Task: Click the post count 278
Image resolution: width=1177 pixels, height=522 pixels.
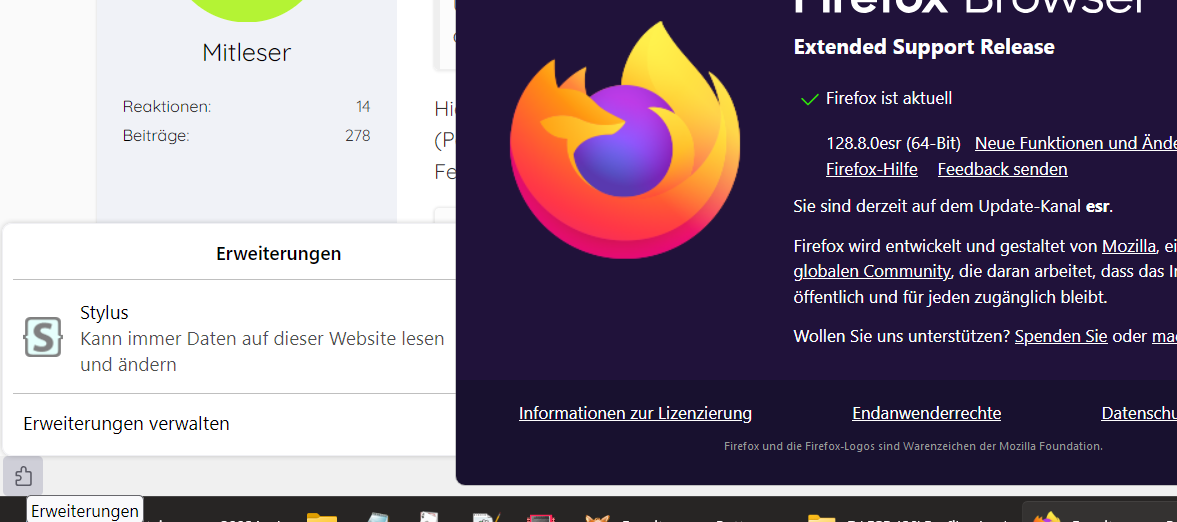Action: point(358,136)
